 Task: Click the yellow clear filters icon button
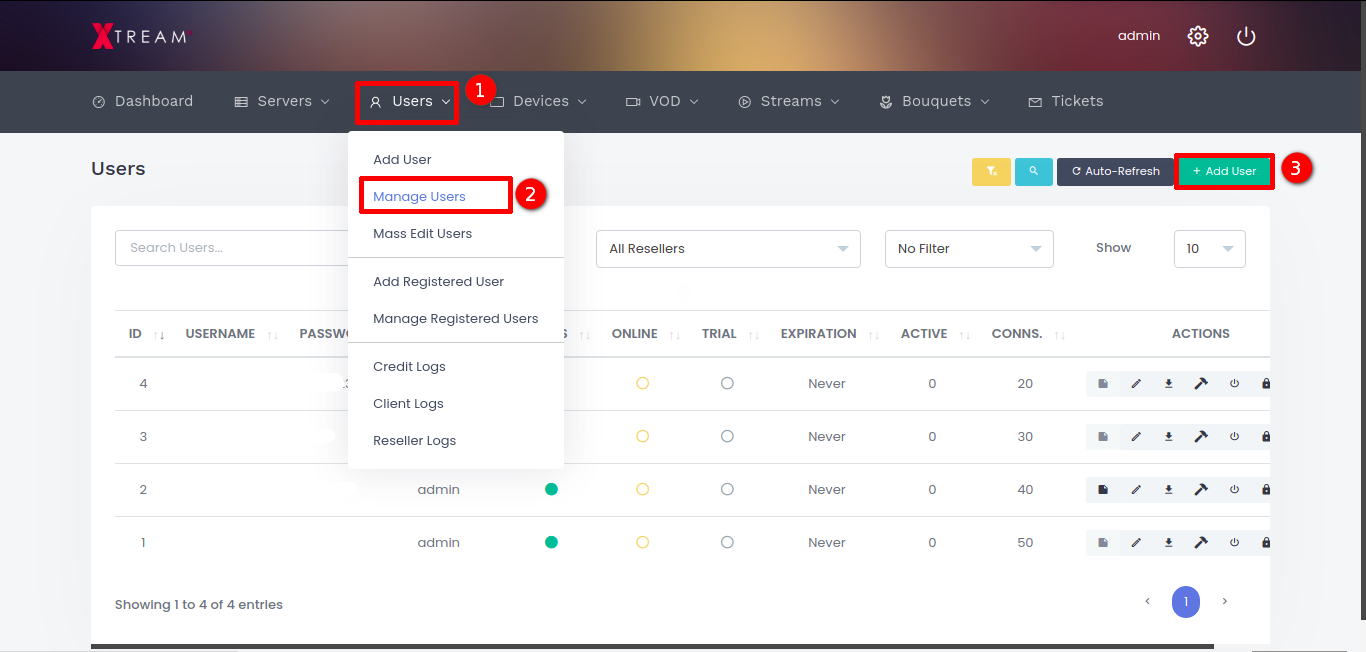coord(991,171)
